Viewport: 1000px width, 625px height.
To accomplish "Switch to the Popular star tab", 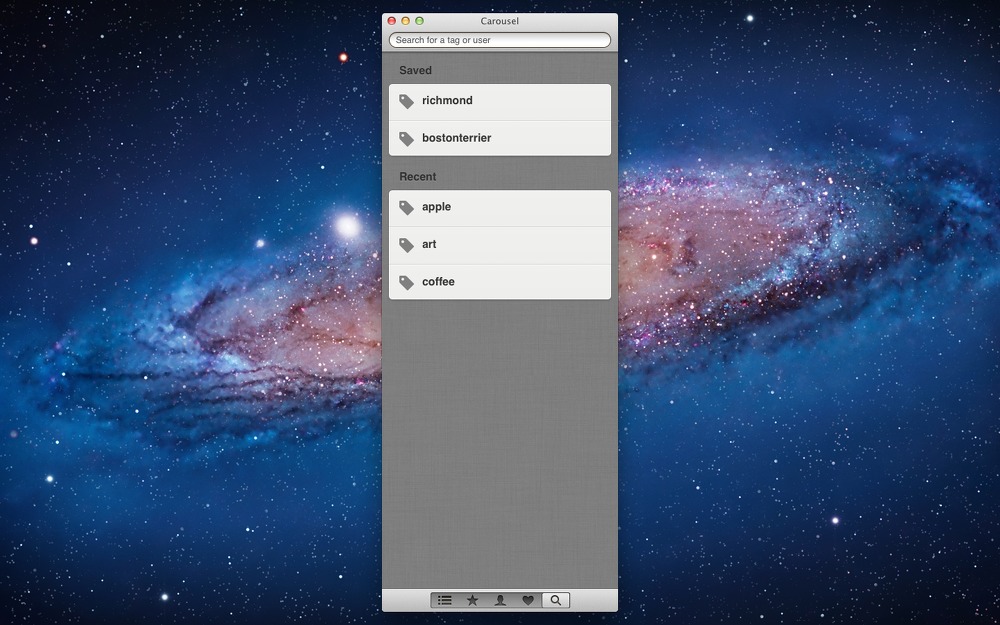I will 473,600.
